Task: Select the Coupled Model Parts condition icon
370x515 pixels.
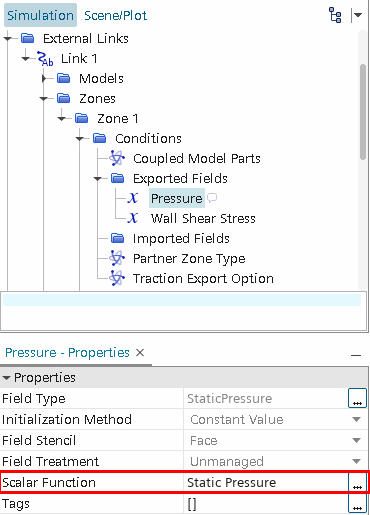Action: (x=117, y=158)
